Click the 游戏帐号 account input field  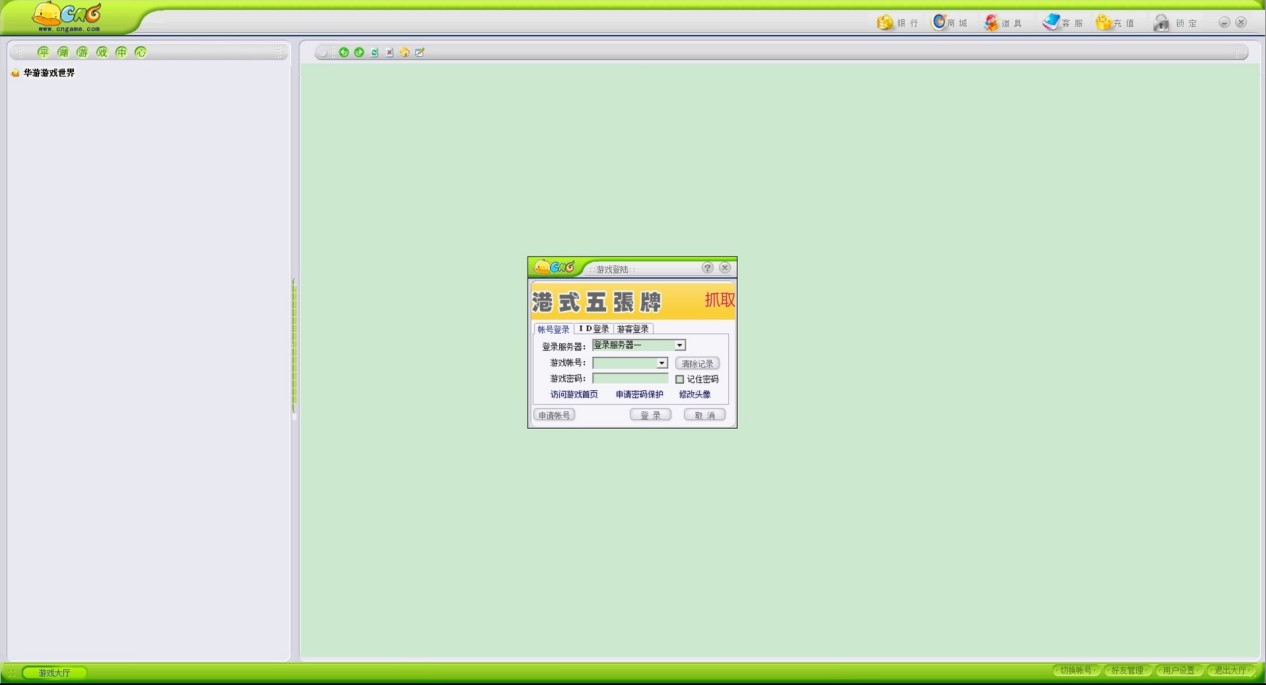pos(625,363)
